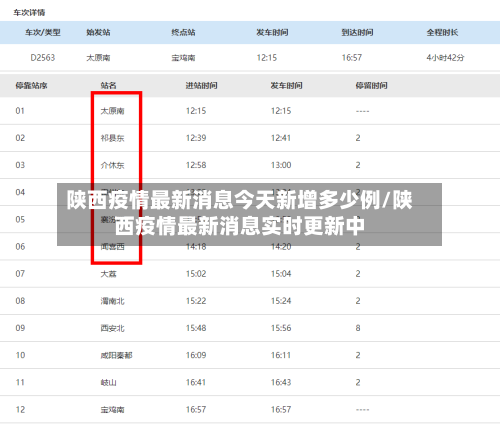Image resolution: width=500 pixels, height=430 pixels.
Task: Click arrival time '16:09'
Action: (x=196, y=355)
